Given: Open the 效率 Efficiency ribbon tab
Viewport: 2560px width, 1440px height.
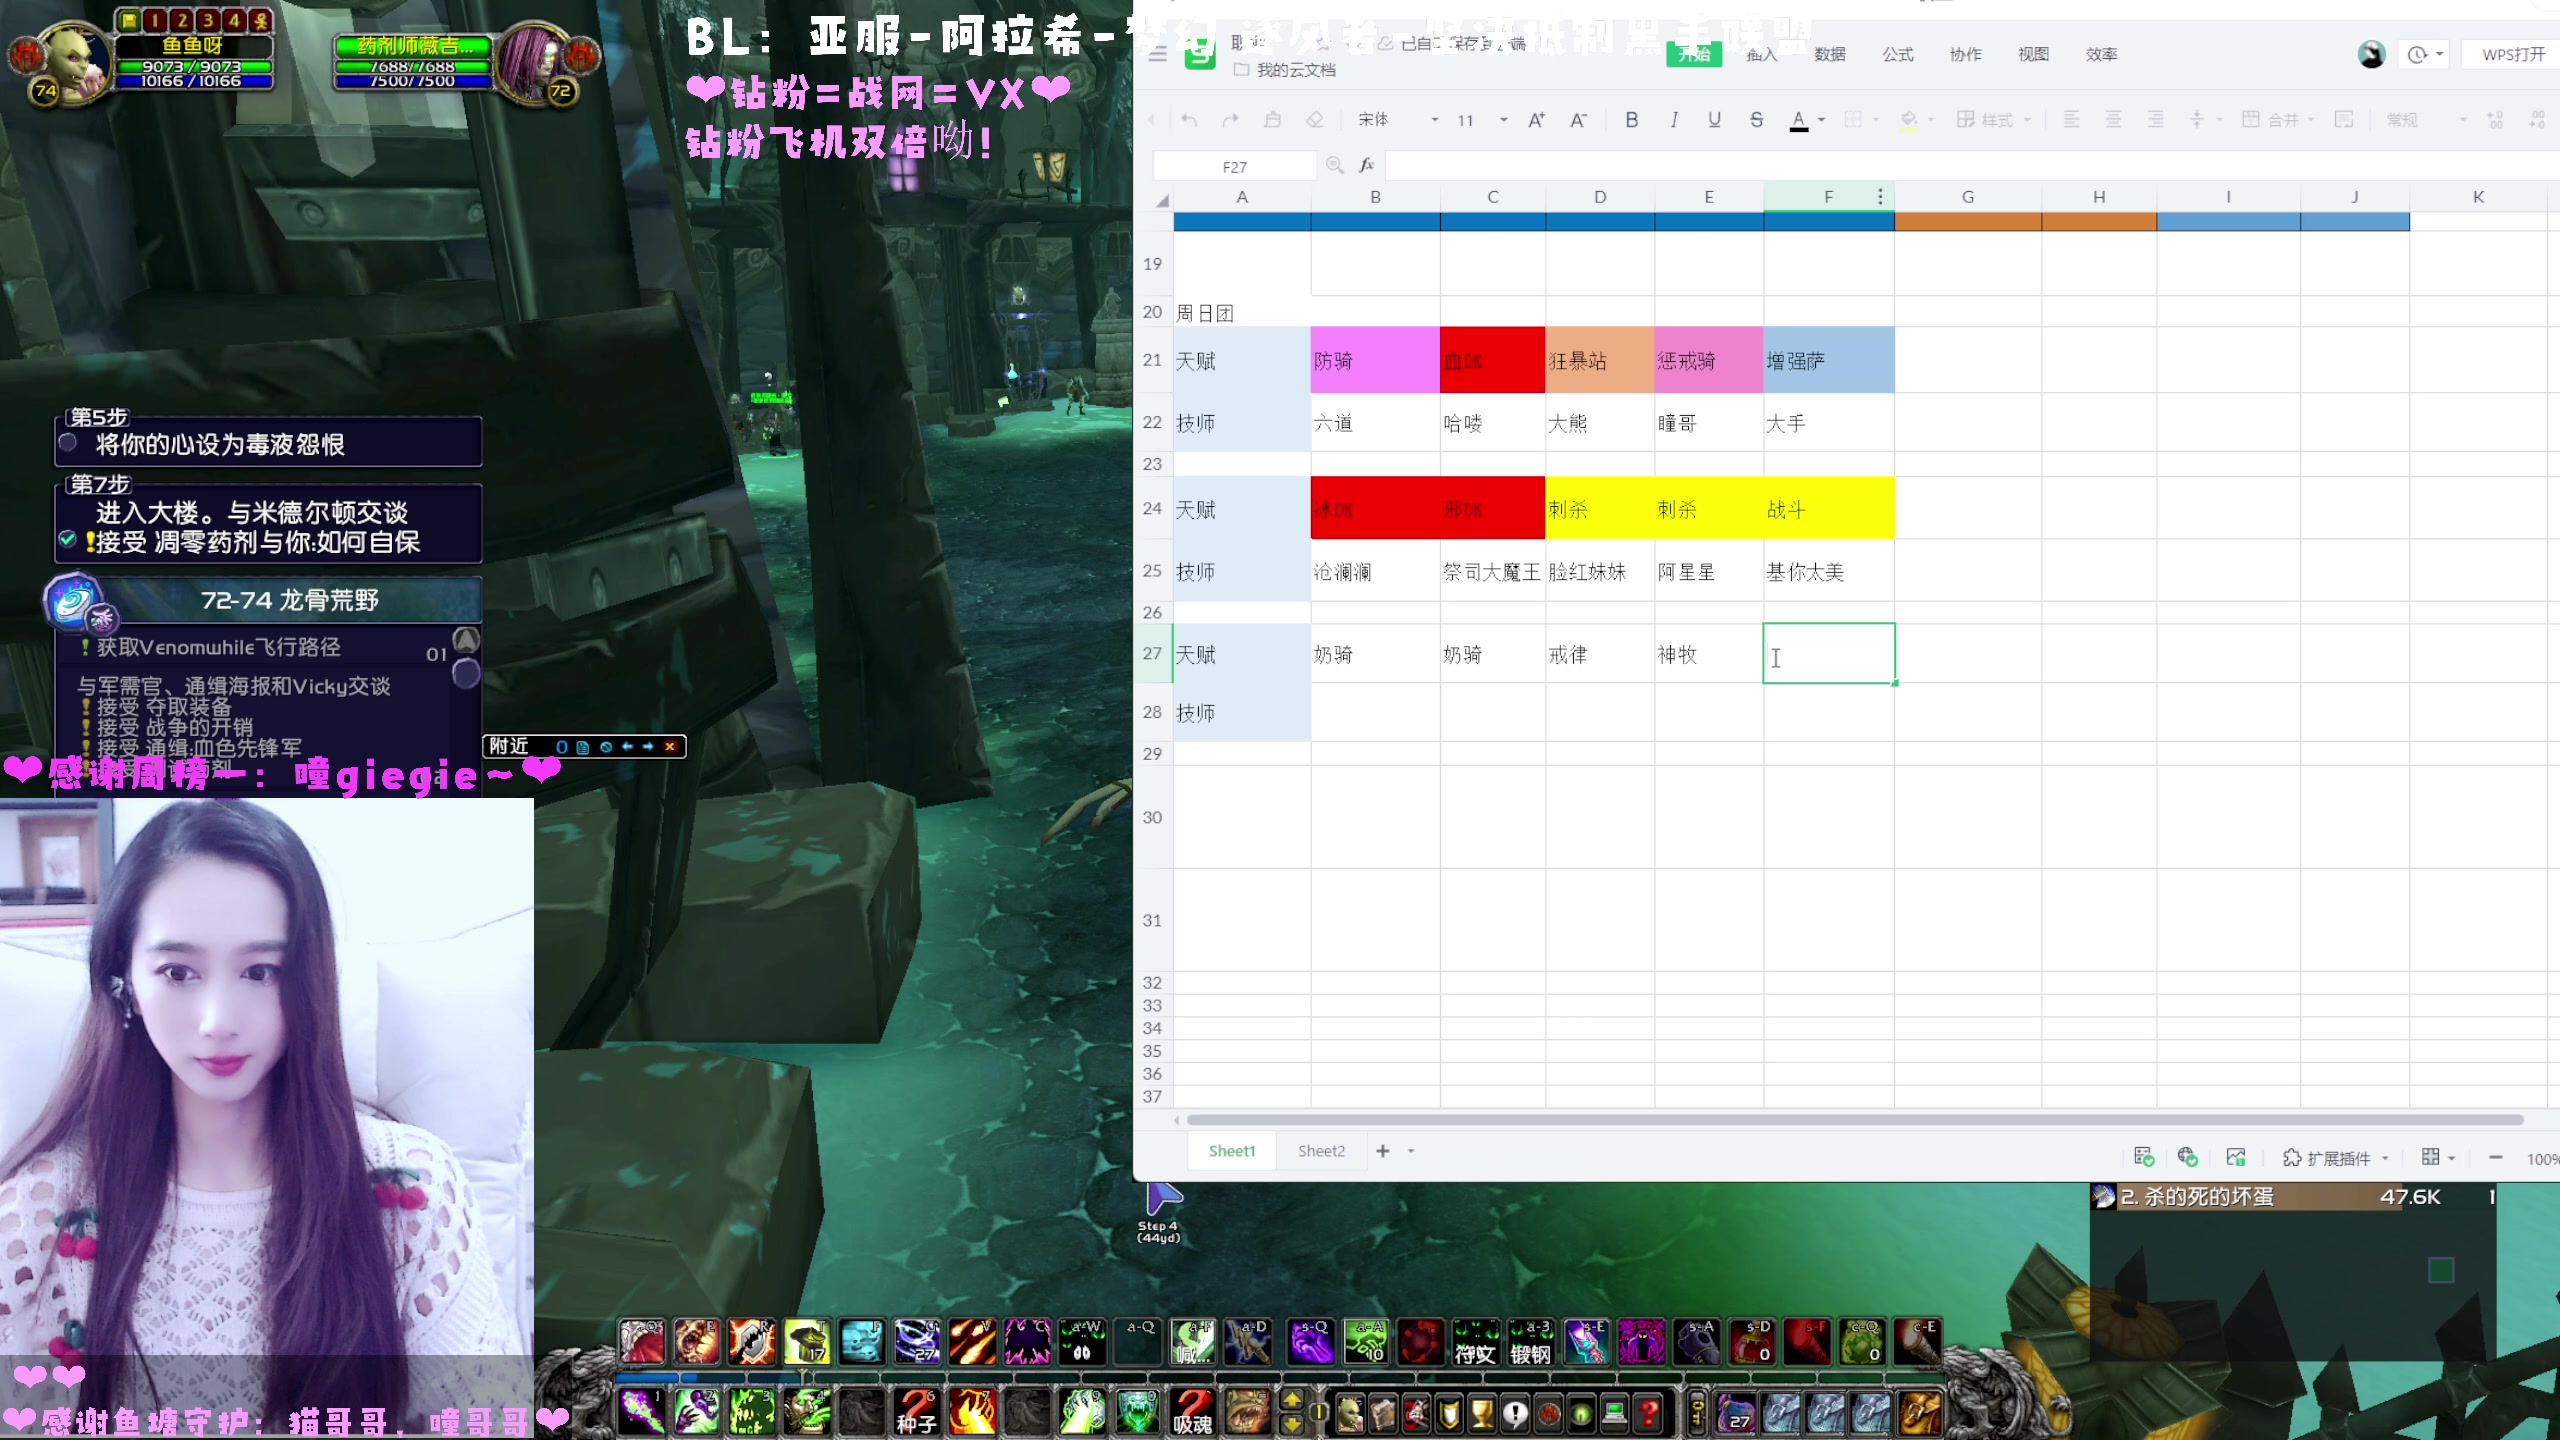Looking at the screenshot, I should 2101,54.
